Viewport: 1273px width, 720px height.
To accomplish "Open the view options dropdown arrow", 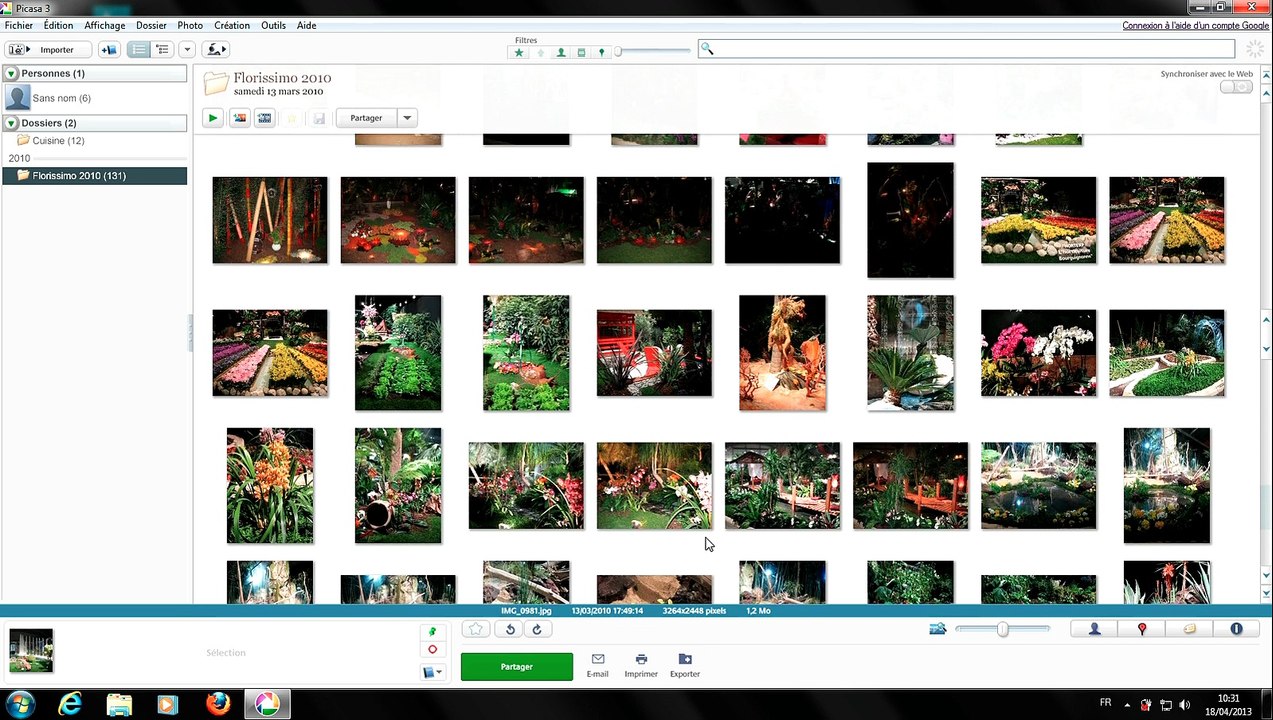I will click(x=186, y=49).
